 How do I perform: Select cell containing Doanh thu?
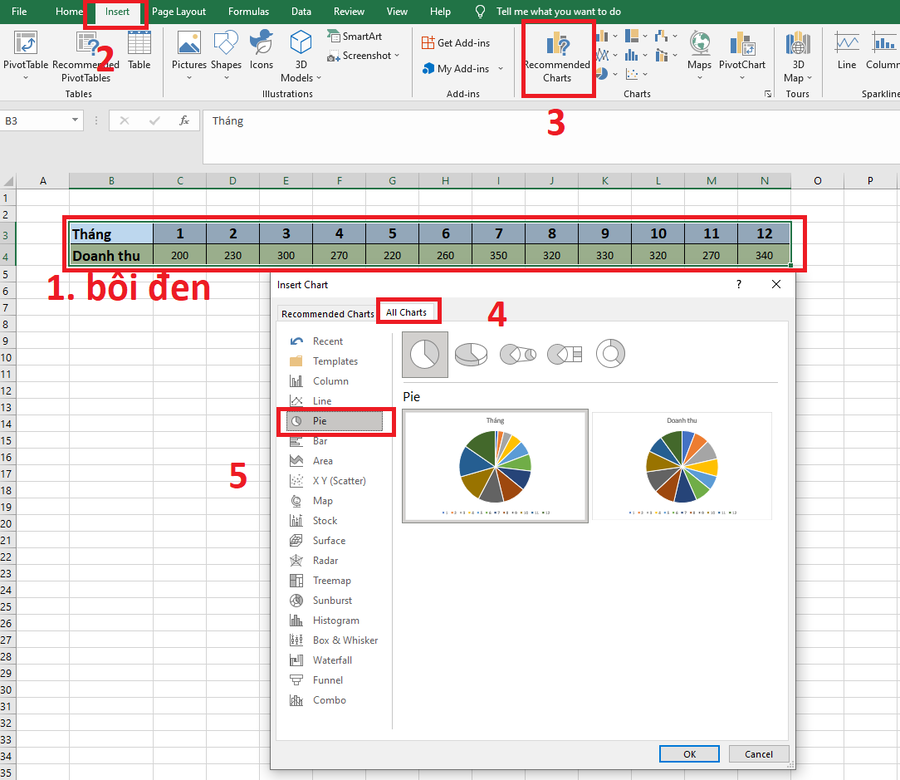click(111, 255)
